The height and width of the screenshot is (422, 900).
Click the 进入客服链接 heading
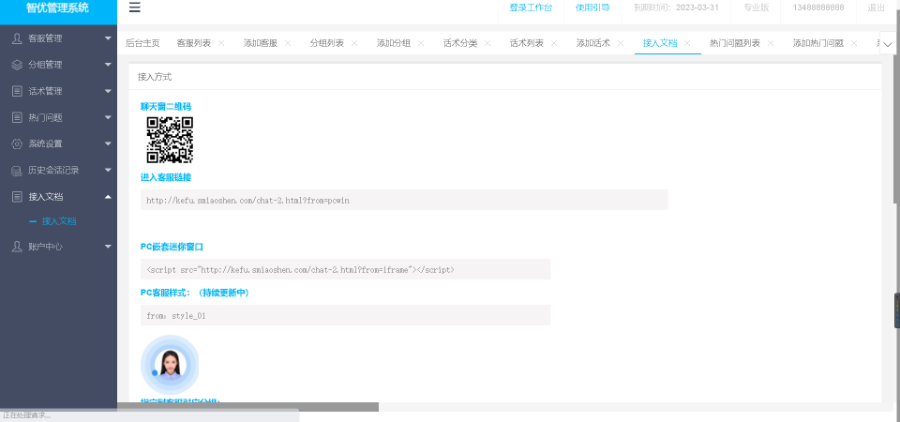click(x=166, y=177)
